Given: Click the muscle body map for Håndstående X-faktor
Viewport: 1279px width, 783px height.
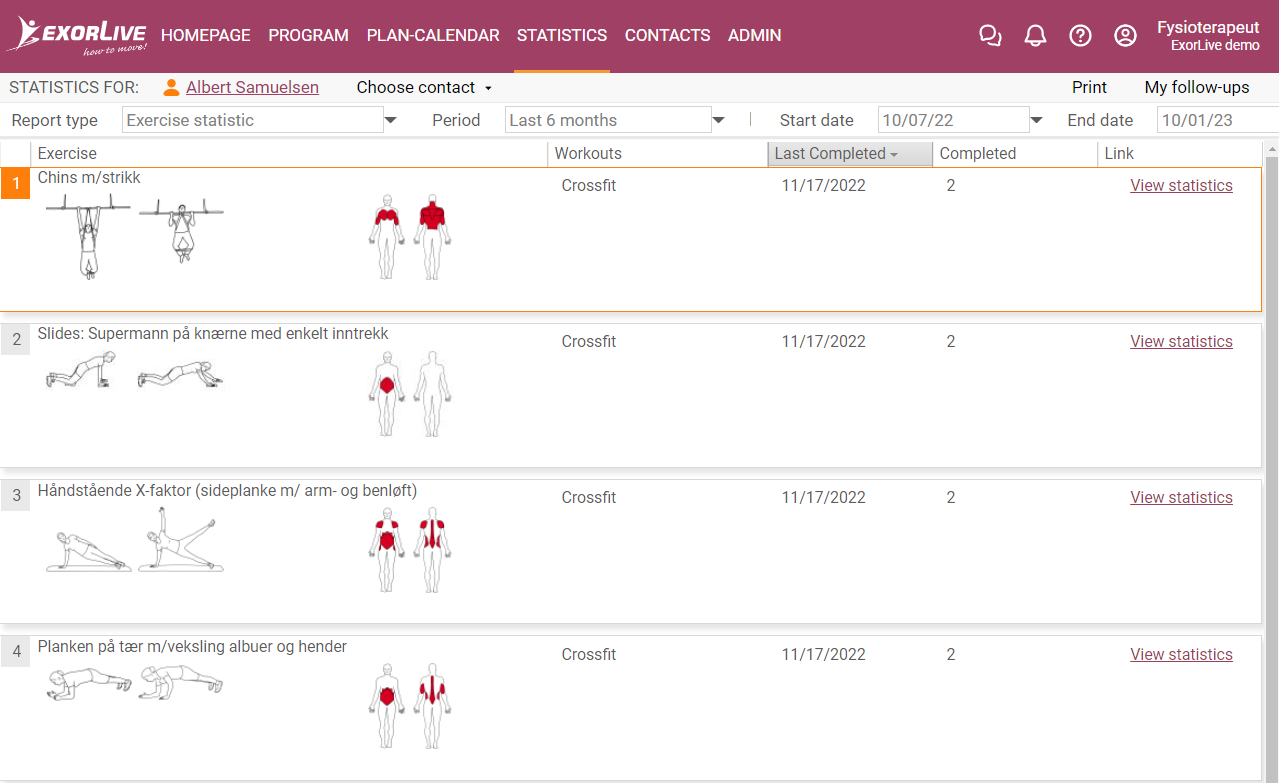Looking at the screenshot, I should [410, 549].
